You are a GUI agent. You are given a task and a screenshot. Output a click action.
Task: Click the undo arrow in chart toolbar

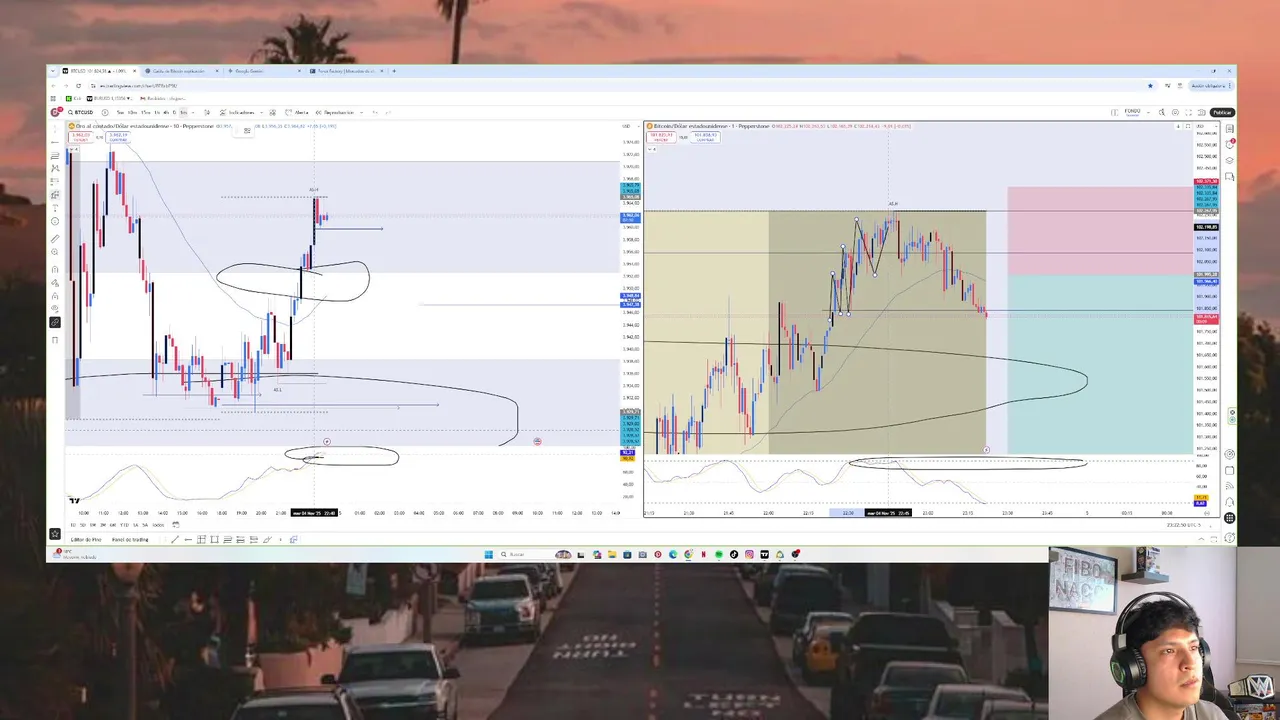tap(374, 112)
